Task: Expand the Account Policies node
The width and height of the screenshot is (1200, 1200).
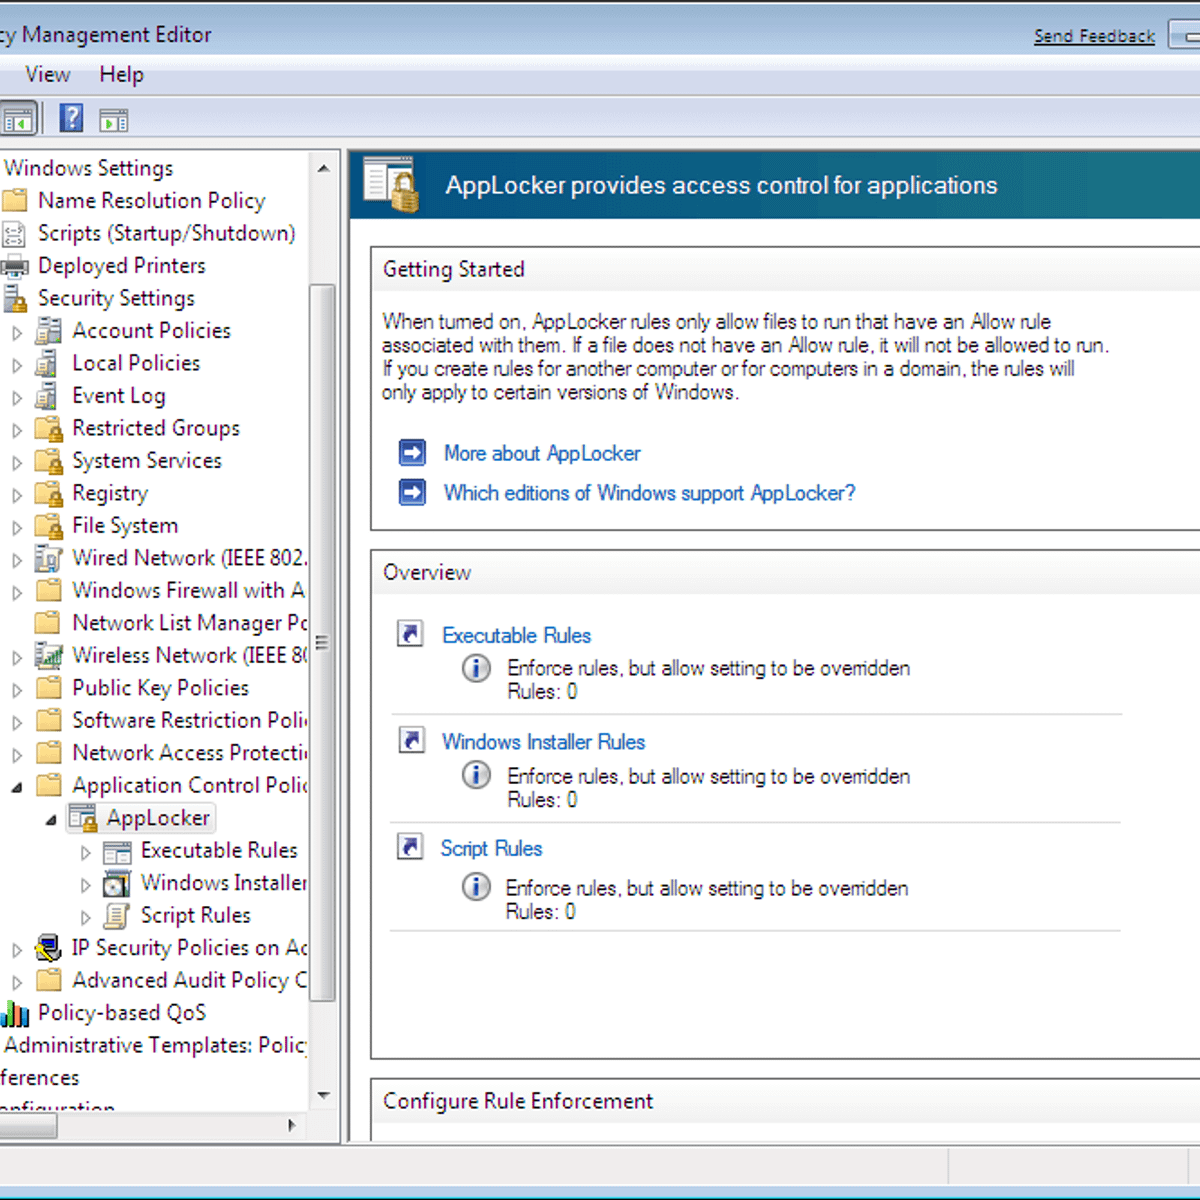Action: 17,333
